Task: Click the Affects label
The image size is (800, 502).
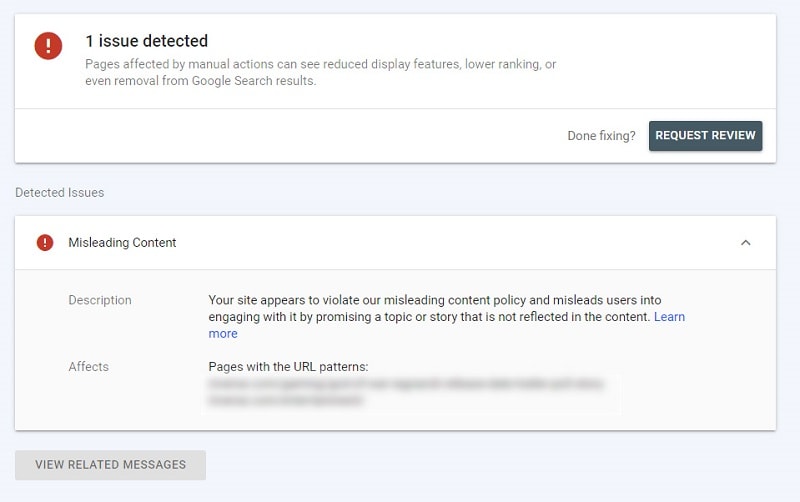Action: click(88, 367)
